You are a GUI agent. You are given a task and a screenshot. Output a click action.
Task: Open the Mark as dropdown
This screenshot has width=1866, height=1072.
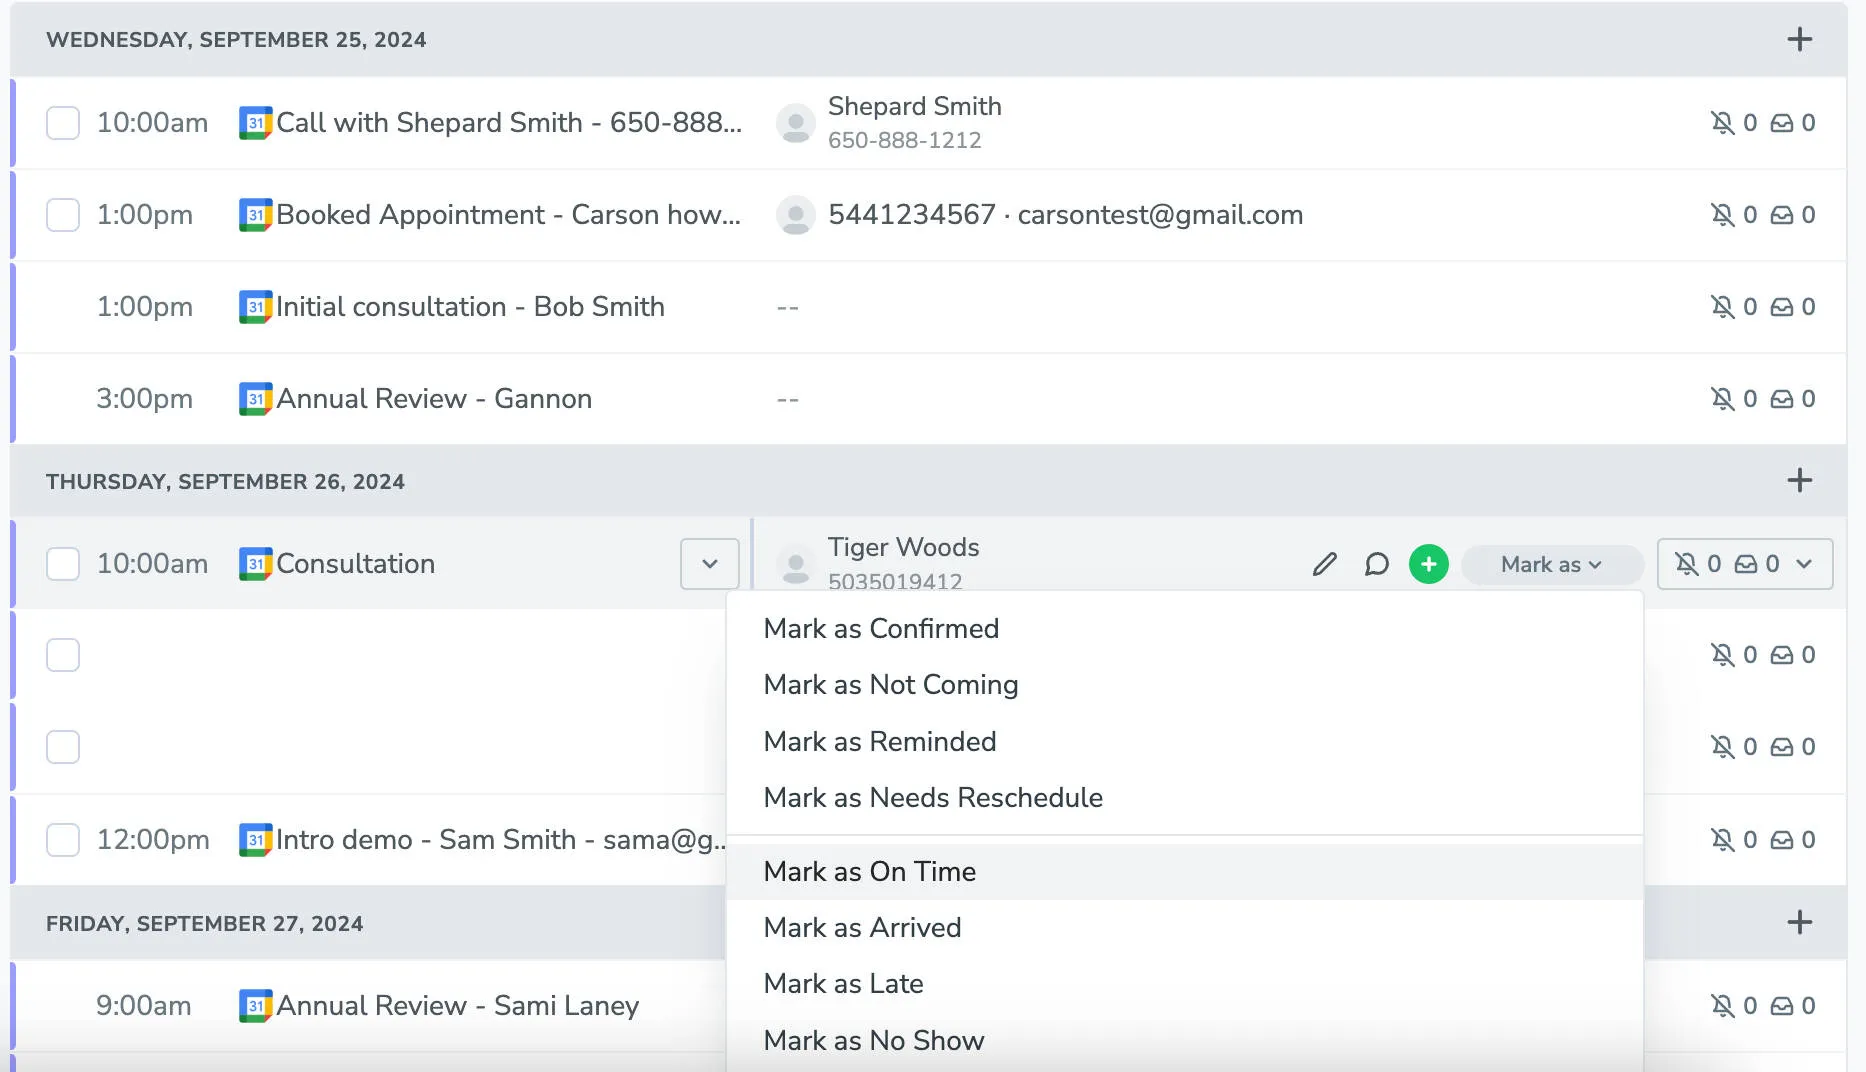pos(1551,564)
